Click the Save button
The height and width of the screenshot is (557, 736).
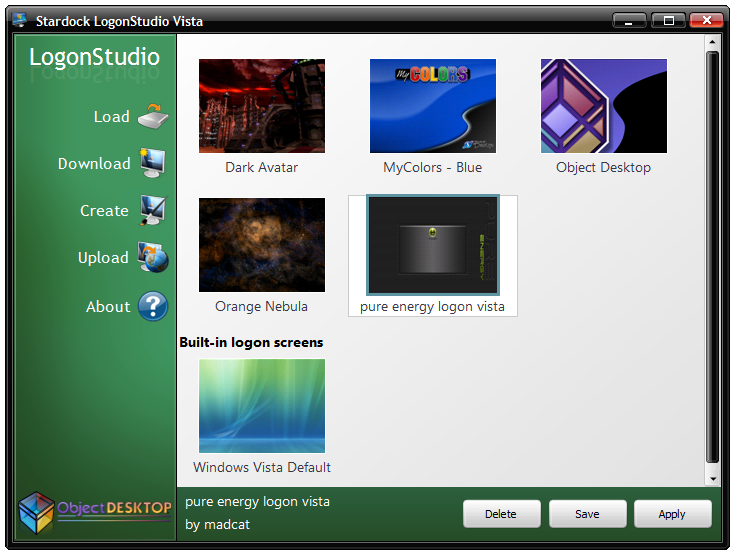[x=587, y=514]
